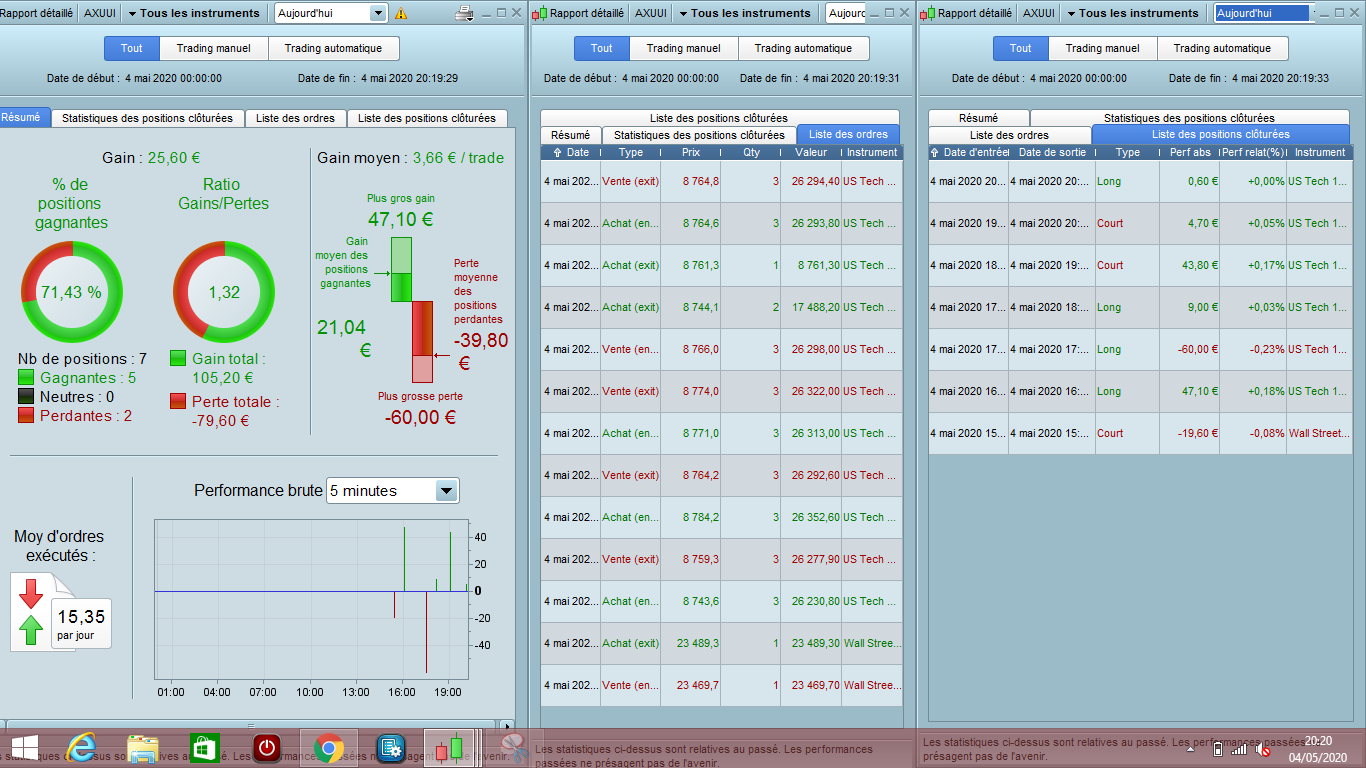This screenshot has width=1366, height=768.
Task: Sort orders by the Prix column header
Action: pos(690,152)
